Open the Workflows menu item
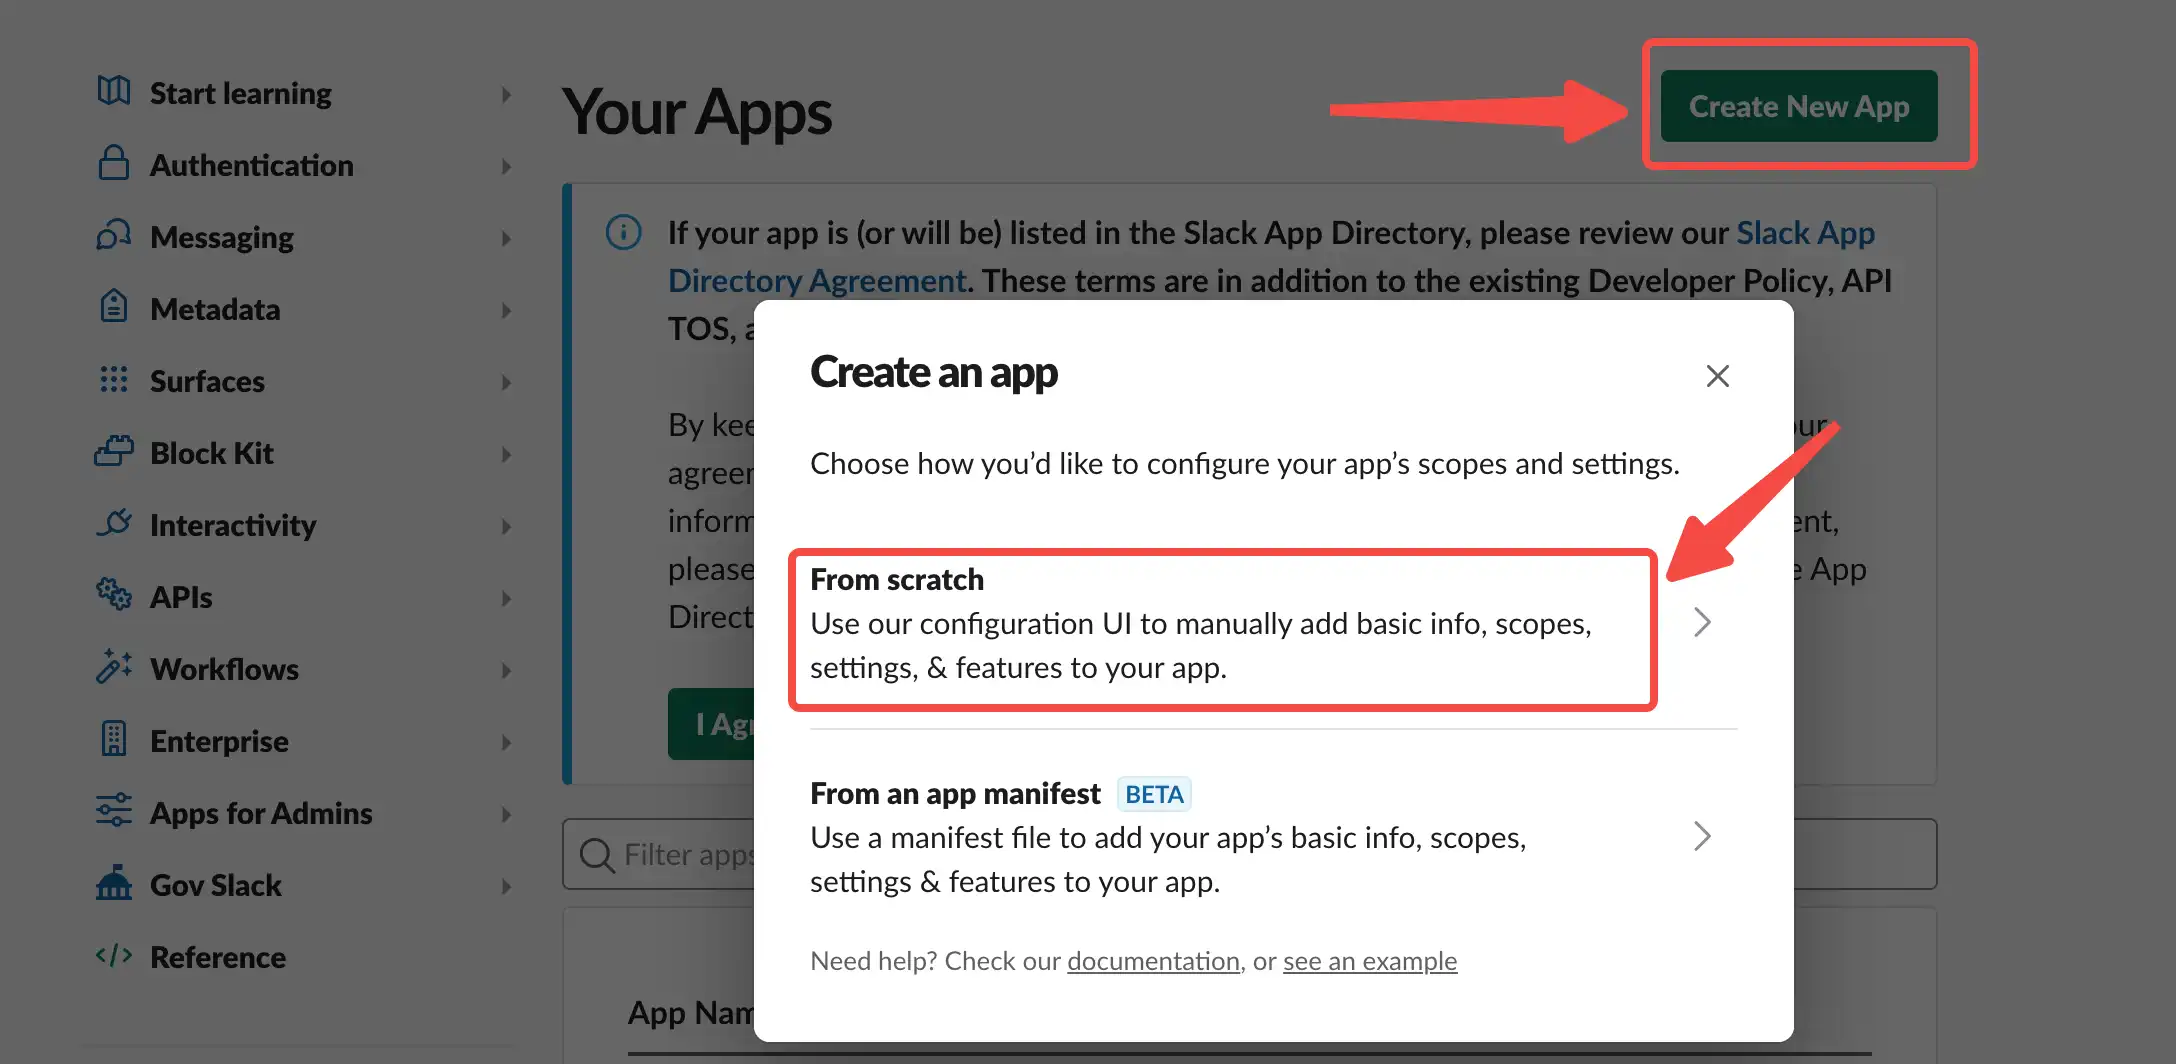This screenshot has height=1064, width=2176. (224, 670)
